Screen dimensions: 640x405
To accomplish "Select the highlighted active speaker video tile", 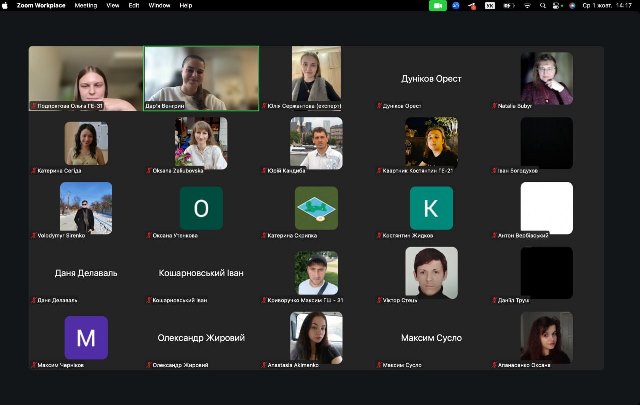I will point(201,76).
